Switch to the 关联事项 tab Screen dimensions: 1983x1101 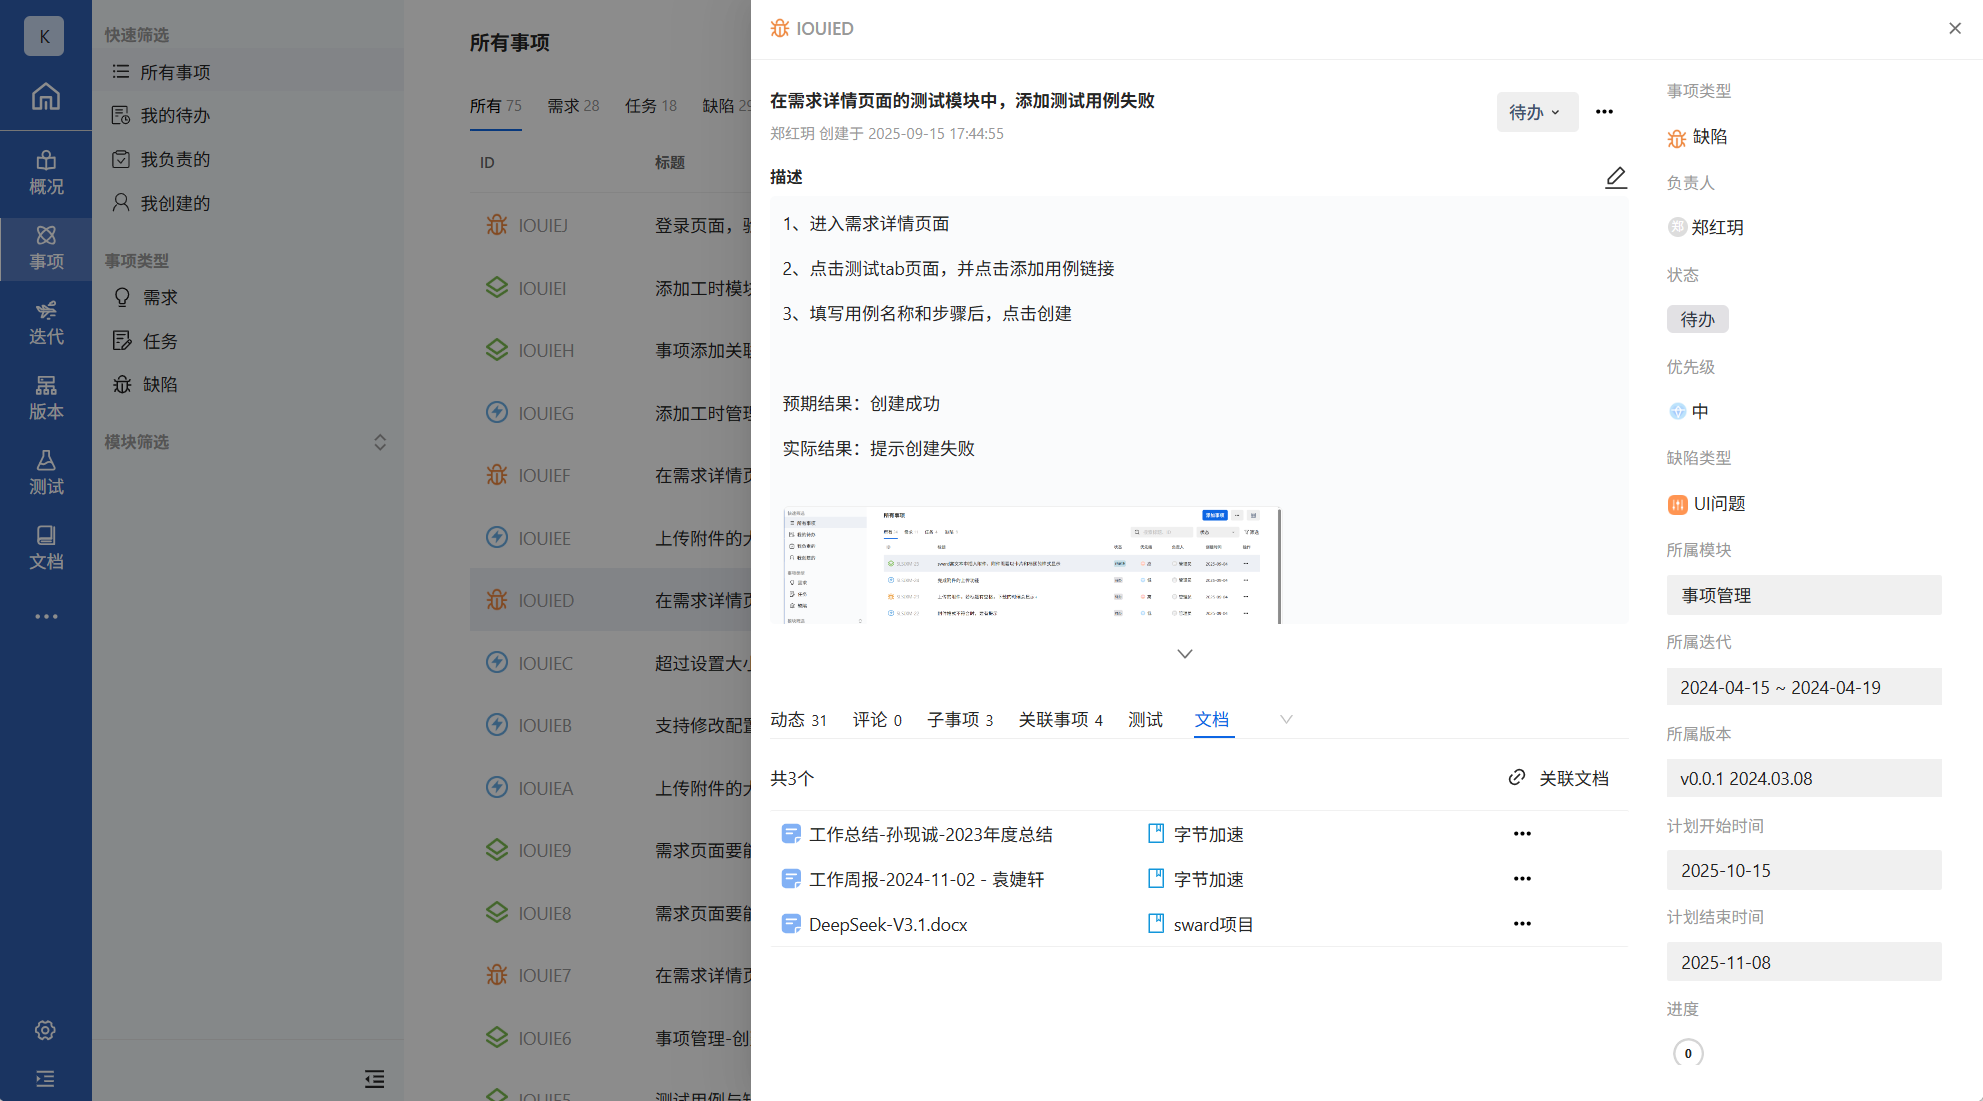(1060, 720)
